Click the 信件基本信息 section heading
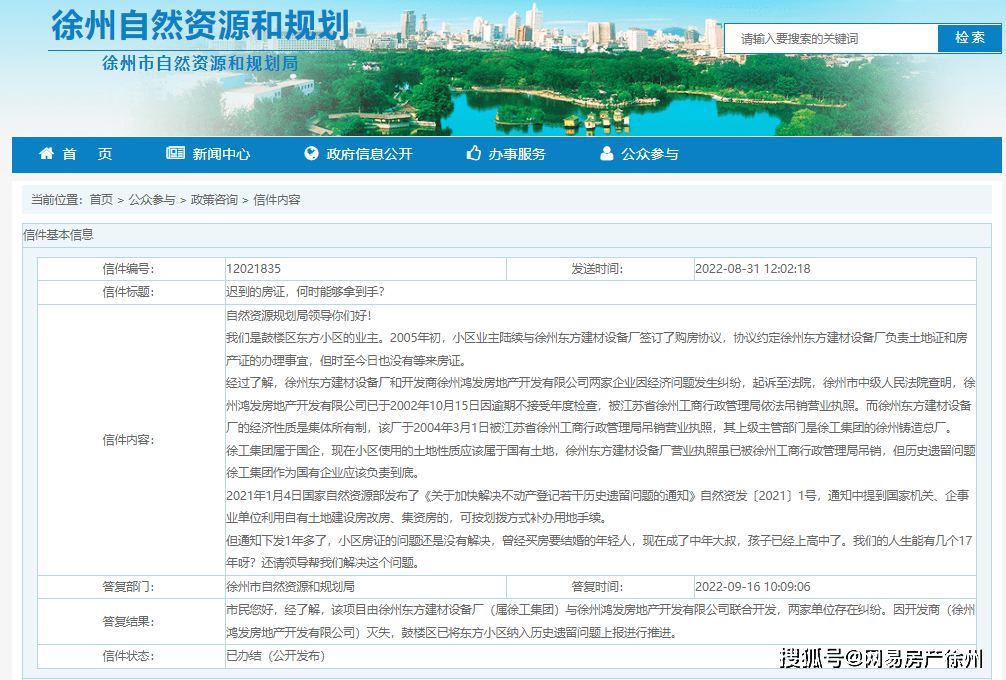This screenshot has width=1006, height=680. [x=58, y=235]
